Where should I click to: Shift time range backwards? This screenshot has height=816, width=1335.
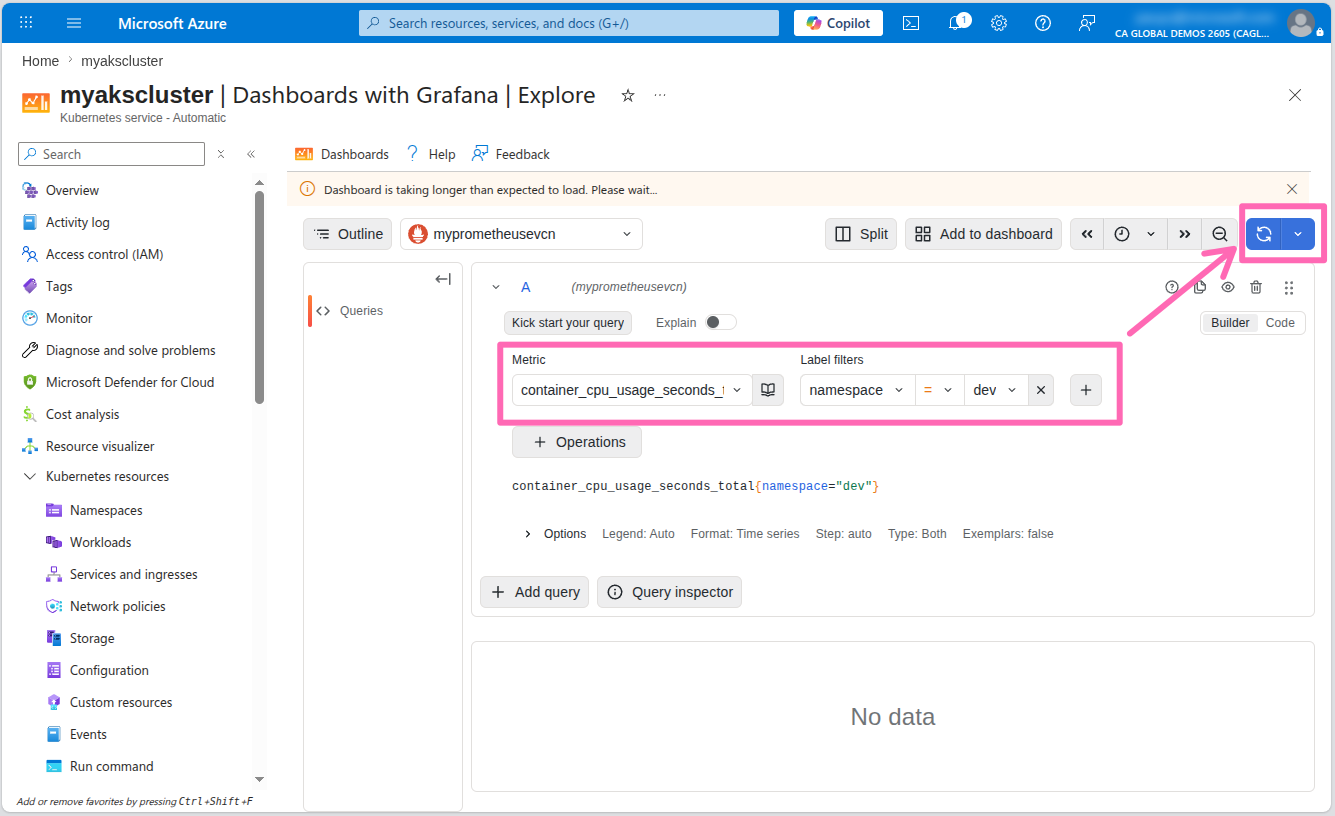coord(1087,234)
